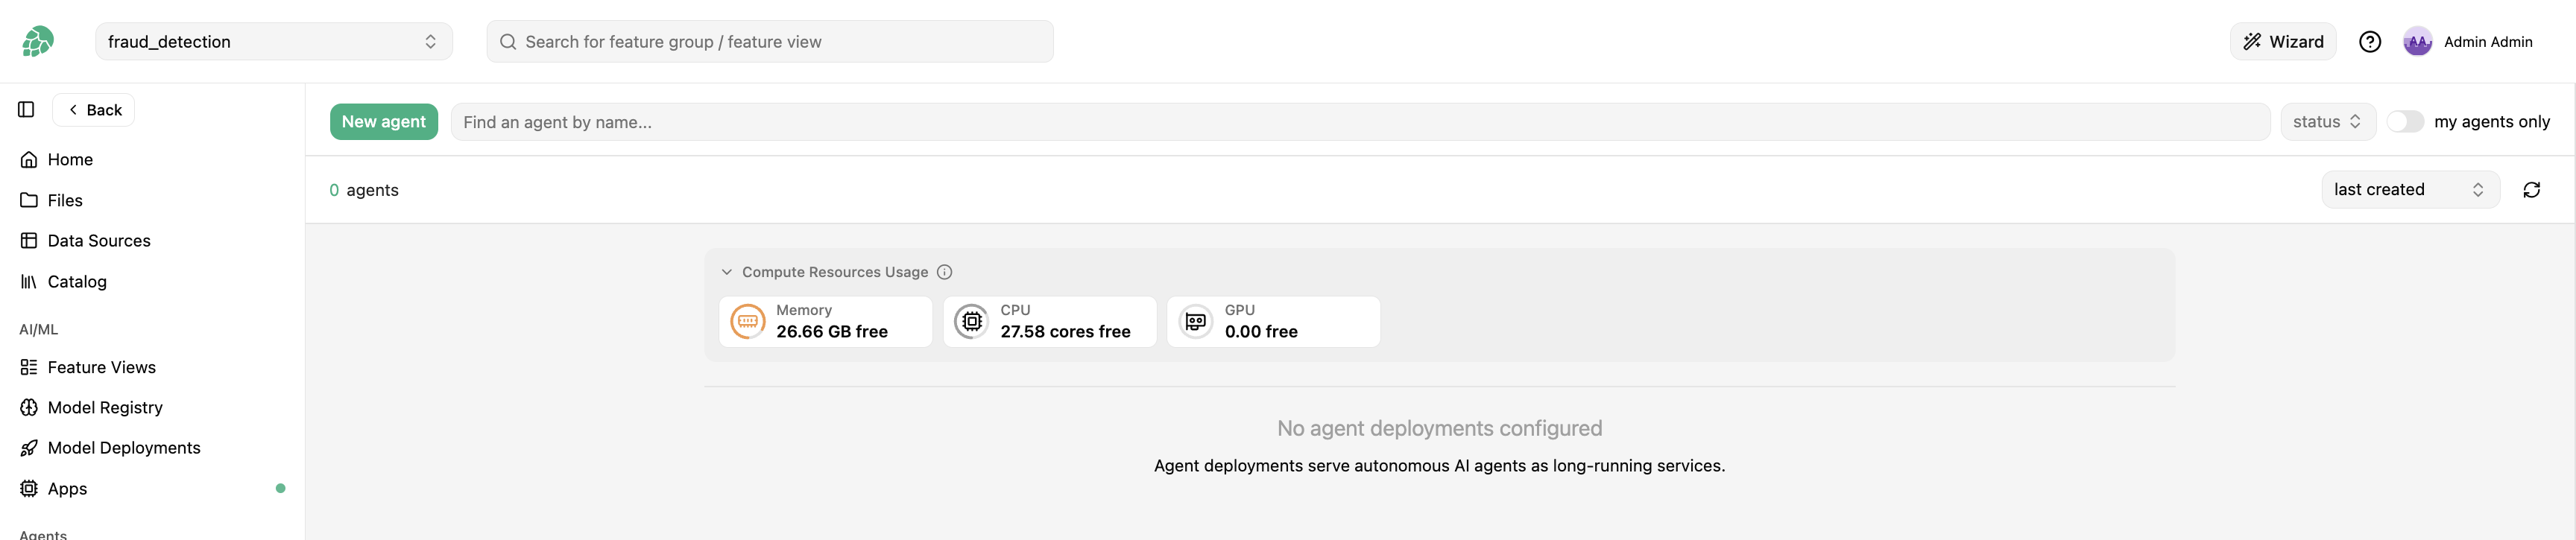The image size is (2576, 540).
Task: Click the Data Sources table icon
Action: [x=29, y=241]
